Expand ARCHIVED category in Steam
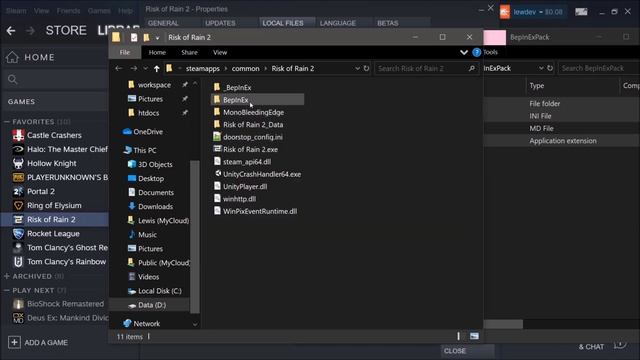Screen dimensions: 640x360 pyautogui.click(x=7, y=276)
